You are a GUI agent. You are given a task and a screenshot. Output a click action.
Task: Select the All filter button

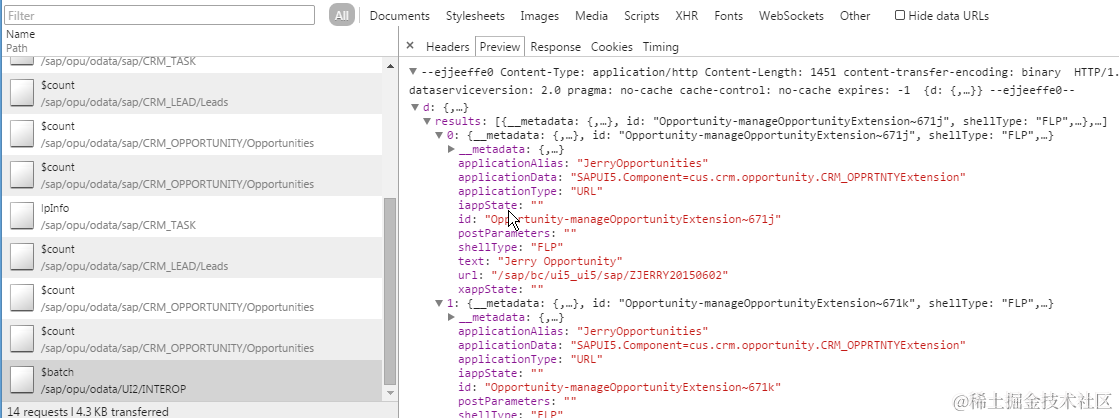point(343,16)
